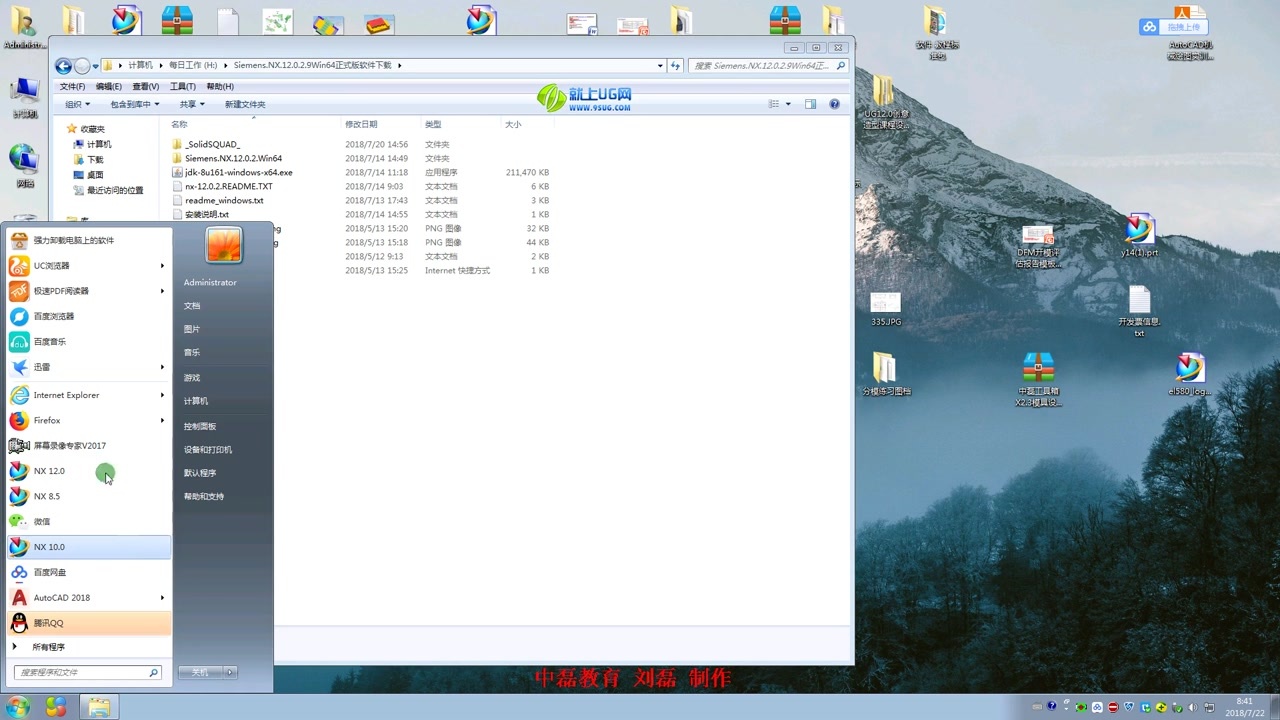The height and width of the screenshot is (720, 1280).
Task: Click the File Explorer taskbar button
Action: click(99, 707)
